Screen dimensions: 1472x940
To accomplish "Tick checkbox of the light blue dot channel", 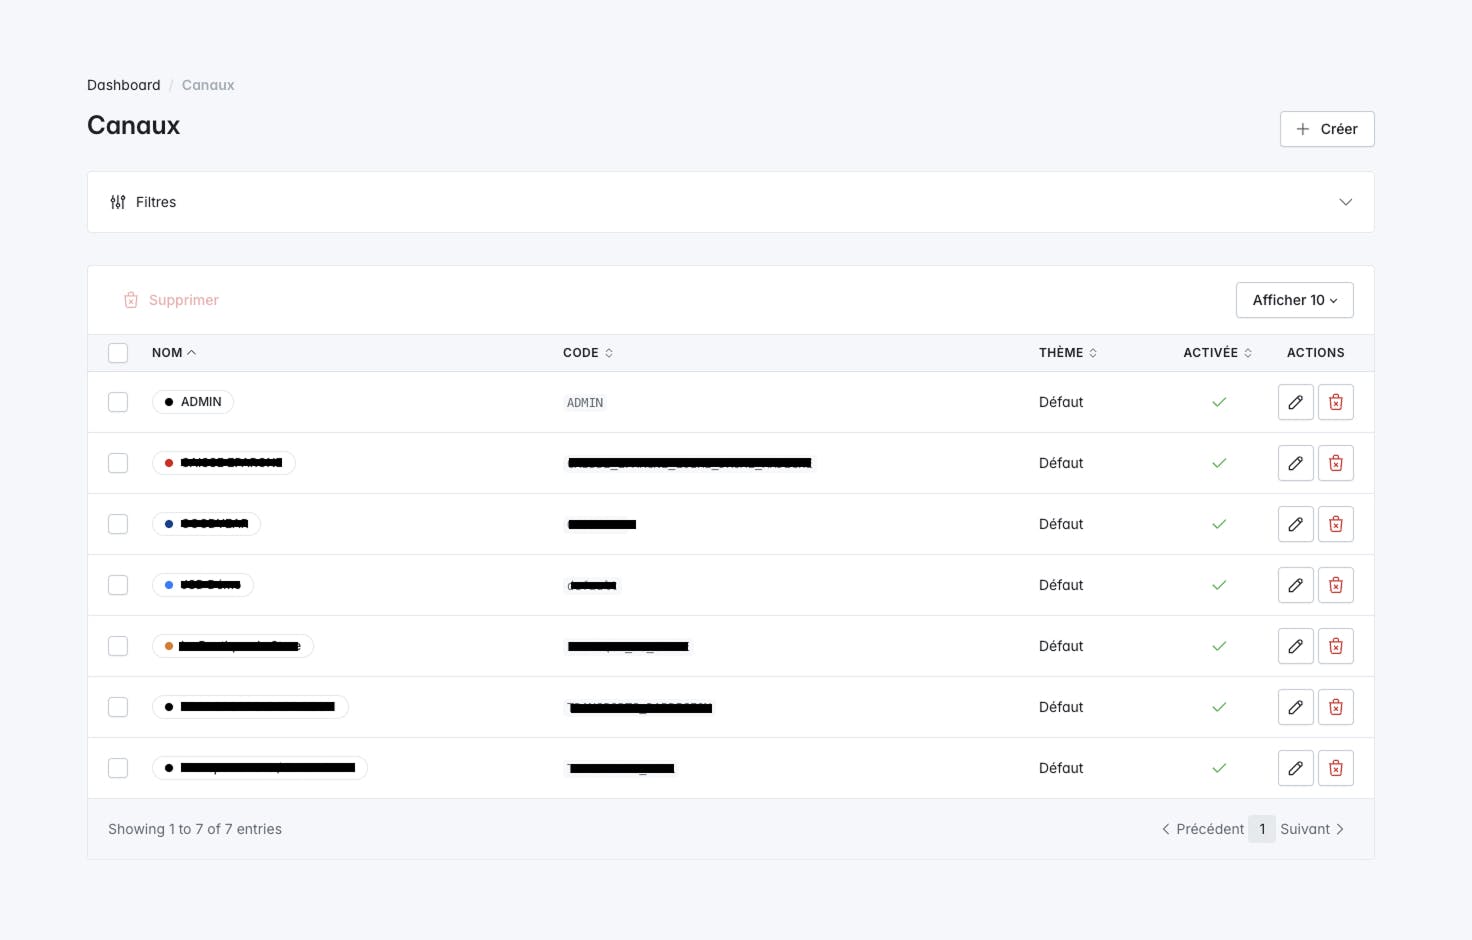I will click(x=118, y=585).
